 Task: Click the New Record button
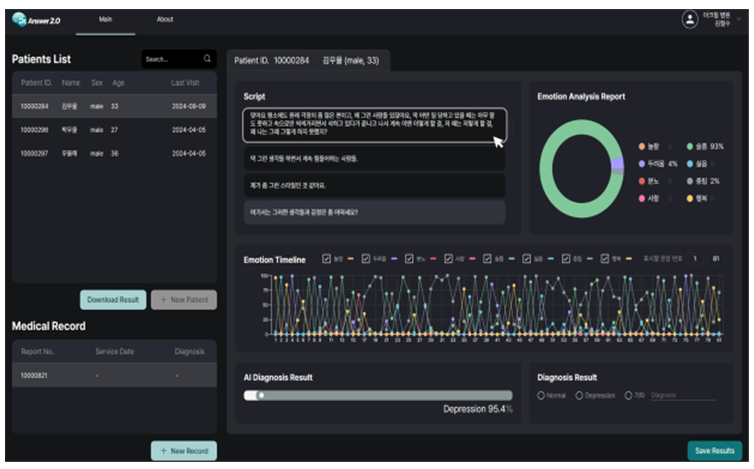click(x=183, y=451)
